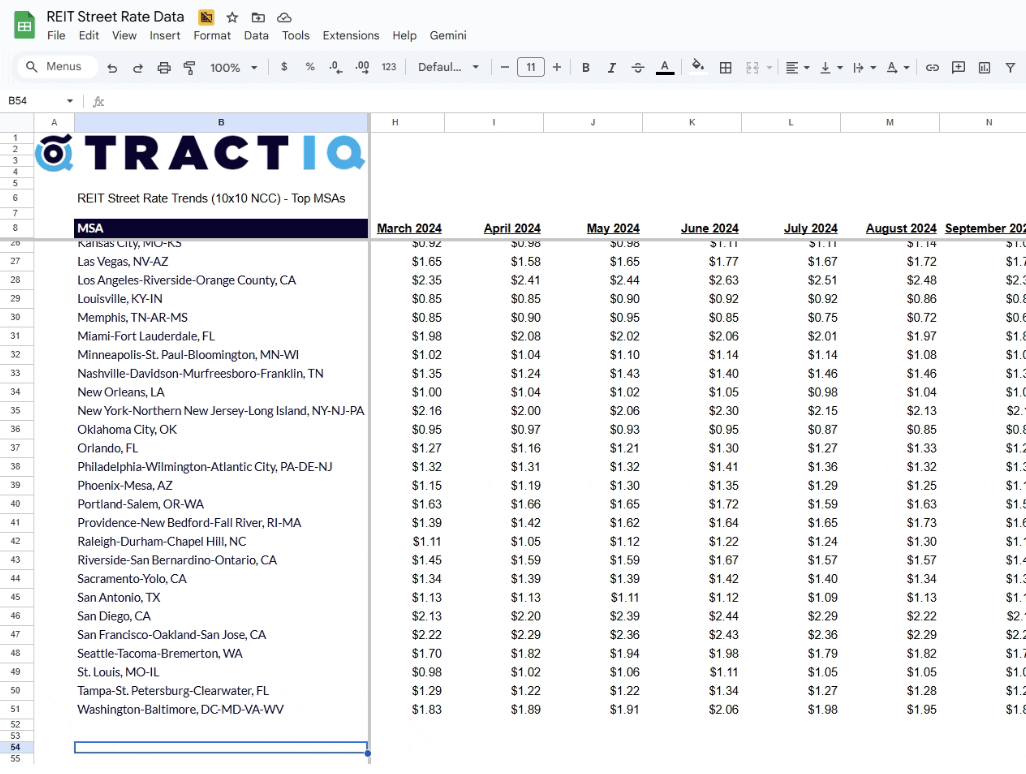Image resolution: width=1026 pixels, height=774 pixels.
Task: Toggle bold formatting
Action: (586, 68)
